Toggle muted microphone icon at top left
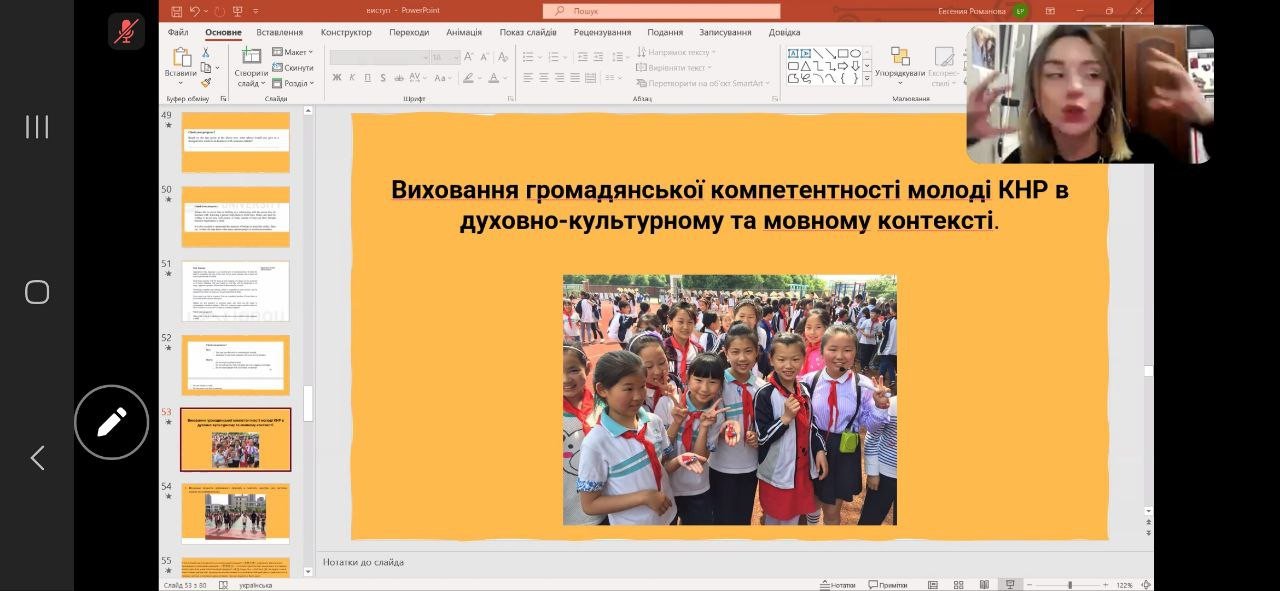Image resolution: width=1280 pixels, height=591 pixels. click(126, 32)
